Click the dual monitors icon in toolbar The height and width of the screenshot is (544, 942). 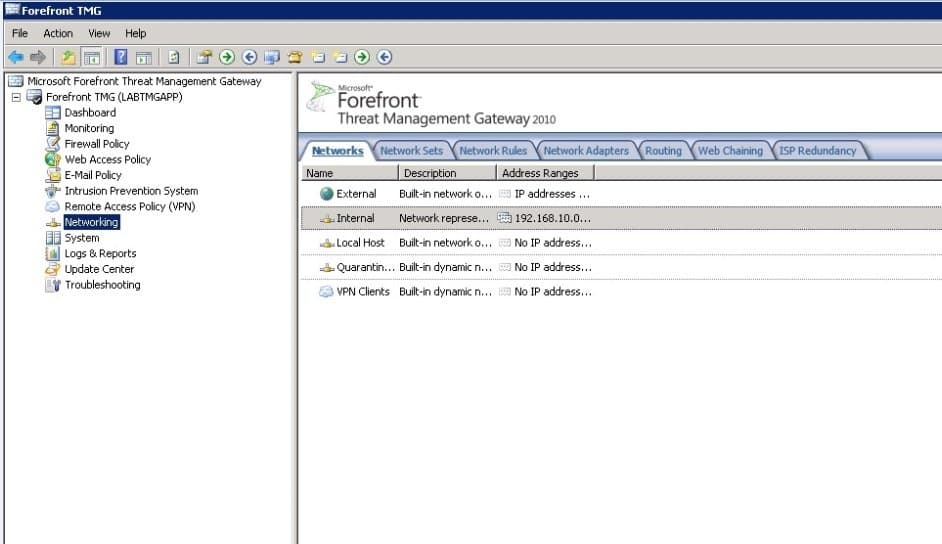[x=272, y=57]
